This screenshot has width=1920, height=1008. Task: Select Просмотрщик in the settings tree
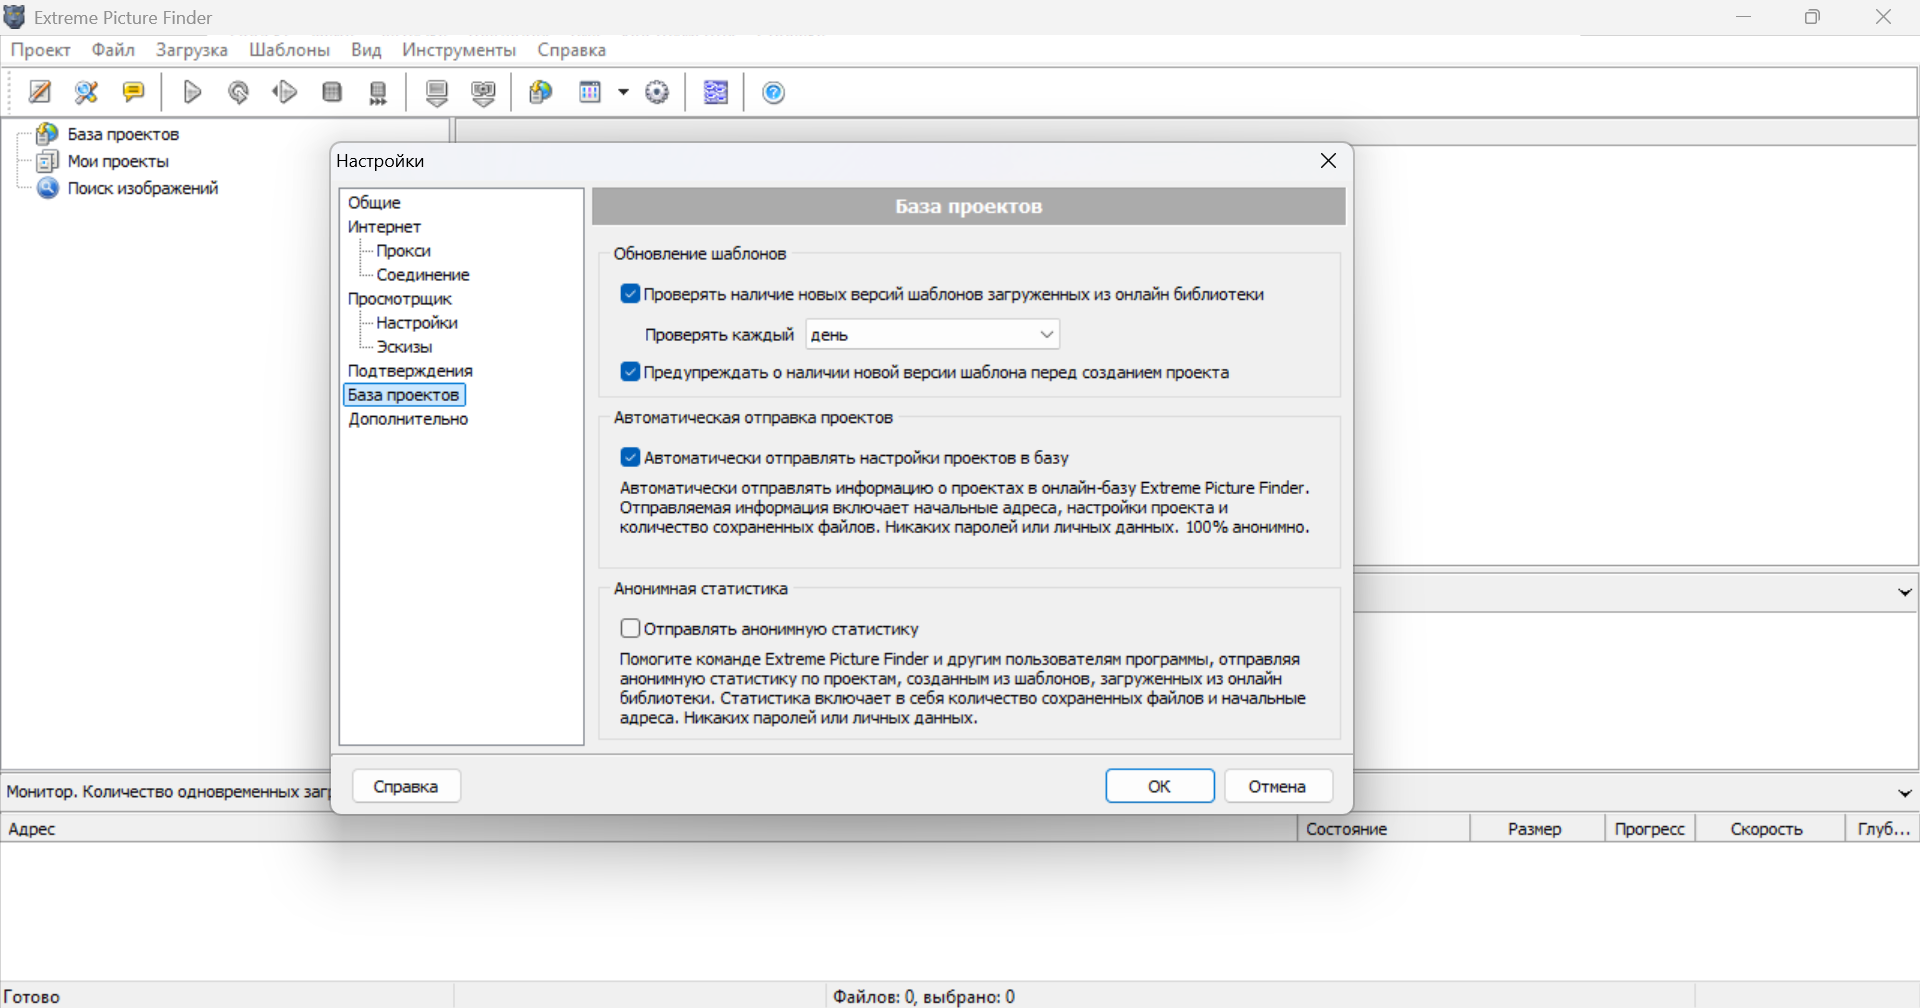point(400,298)
